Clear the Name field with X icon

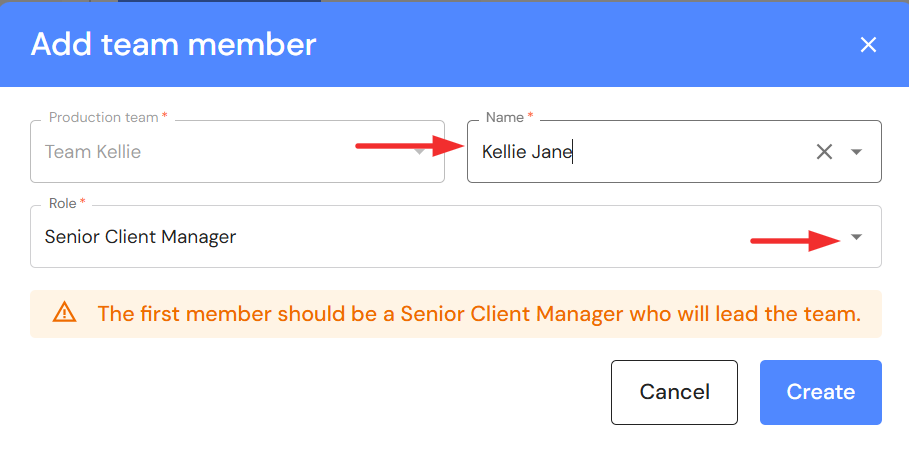(824, 152)
